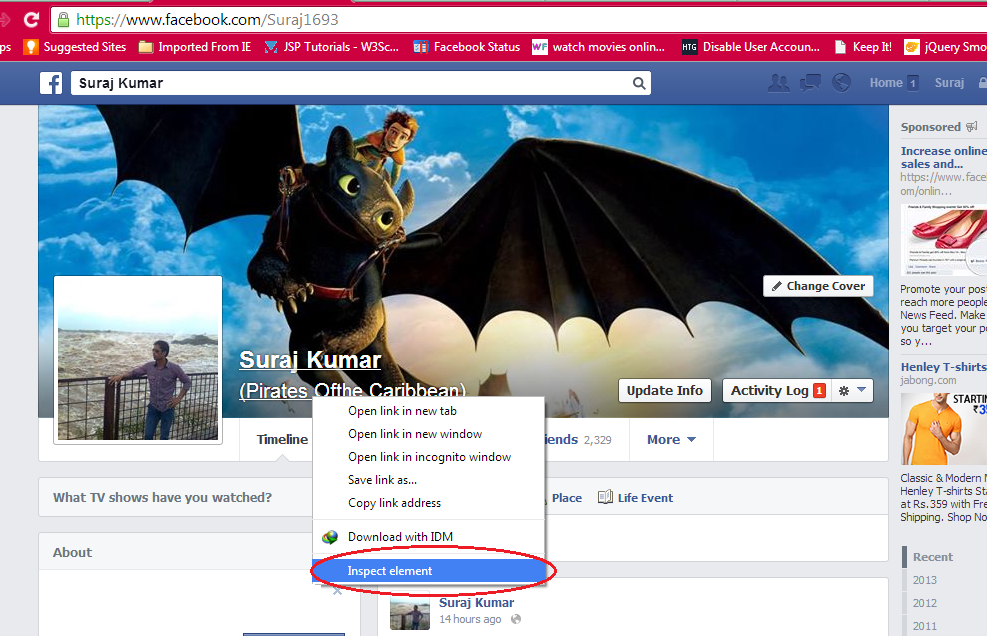
Task: Jump to Recent in timeline navigator
Action: click(933, 557)
